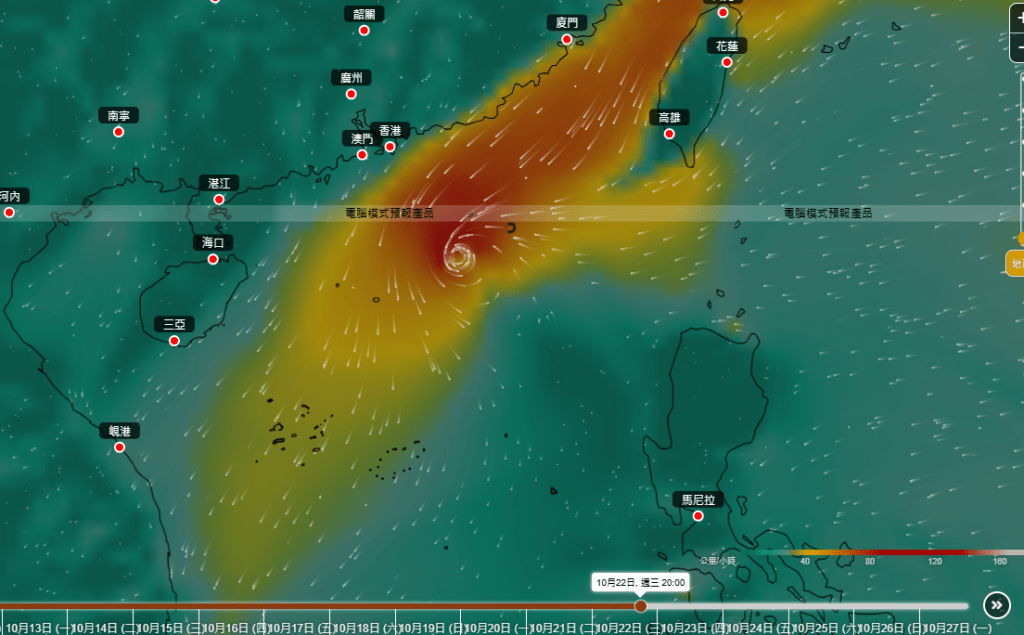
Task: Click the 香港 red location marker
Action: 390,147
